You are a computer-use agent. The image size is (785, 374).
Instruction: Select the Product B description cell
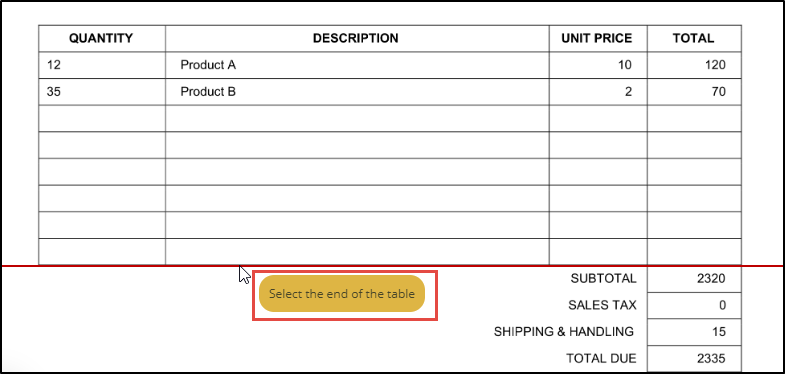[357, 92]
